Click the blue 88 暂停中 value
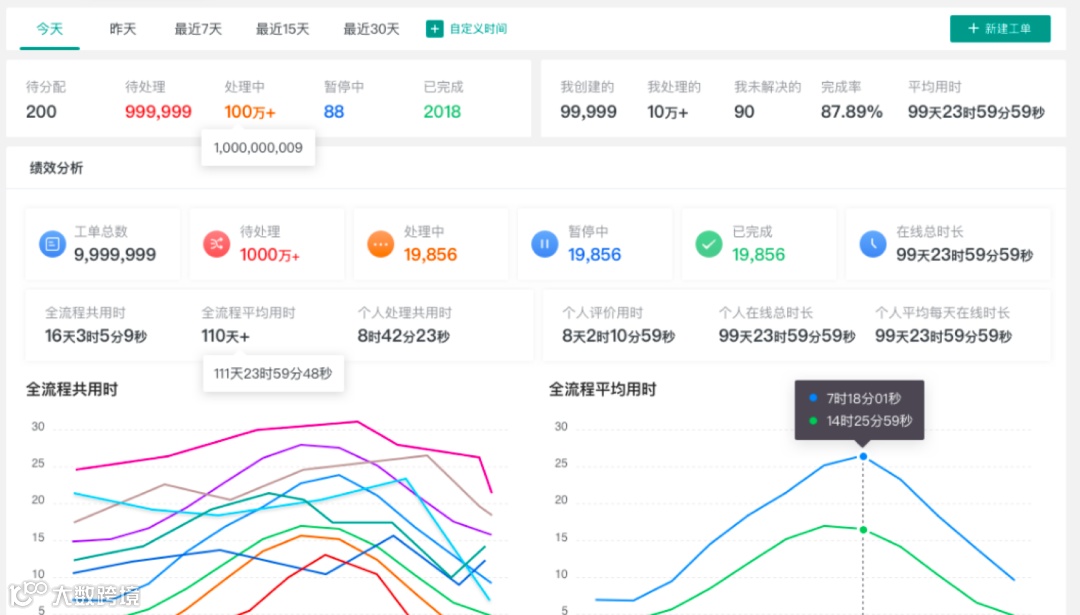 [334, 112]
